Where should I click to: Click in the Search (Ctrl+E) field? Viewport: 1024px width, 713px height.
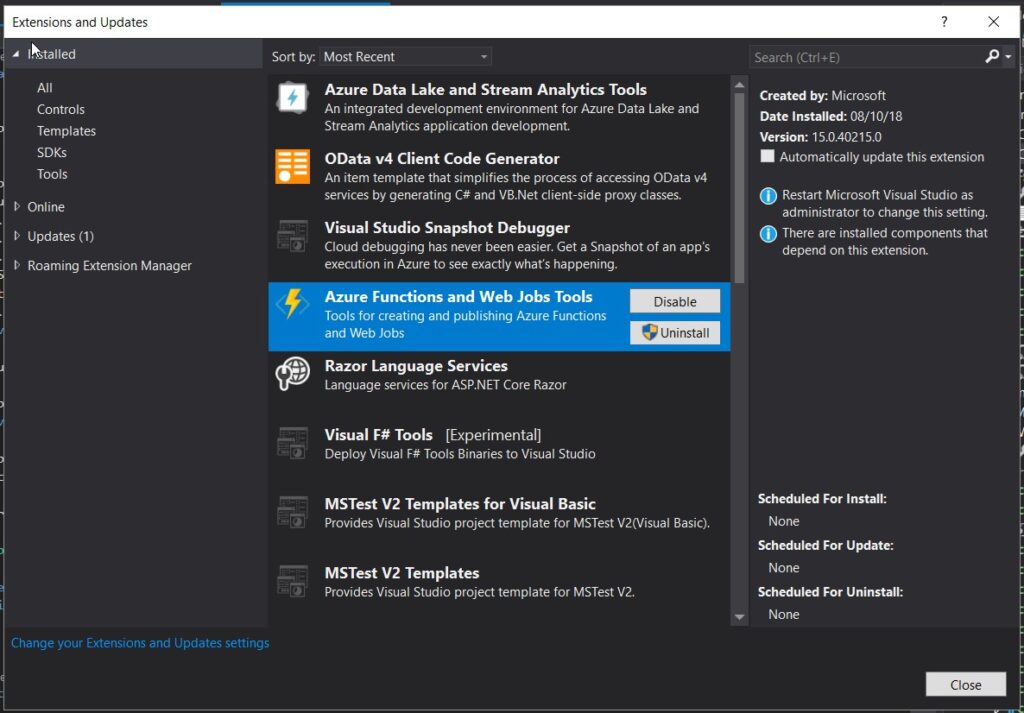click(x=865, y=57)
